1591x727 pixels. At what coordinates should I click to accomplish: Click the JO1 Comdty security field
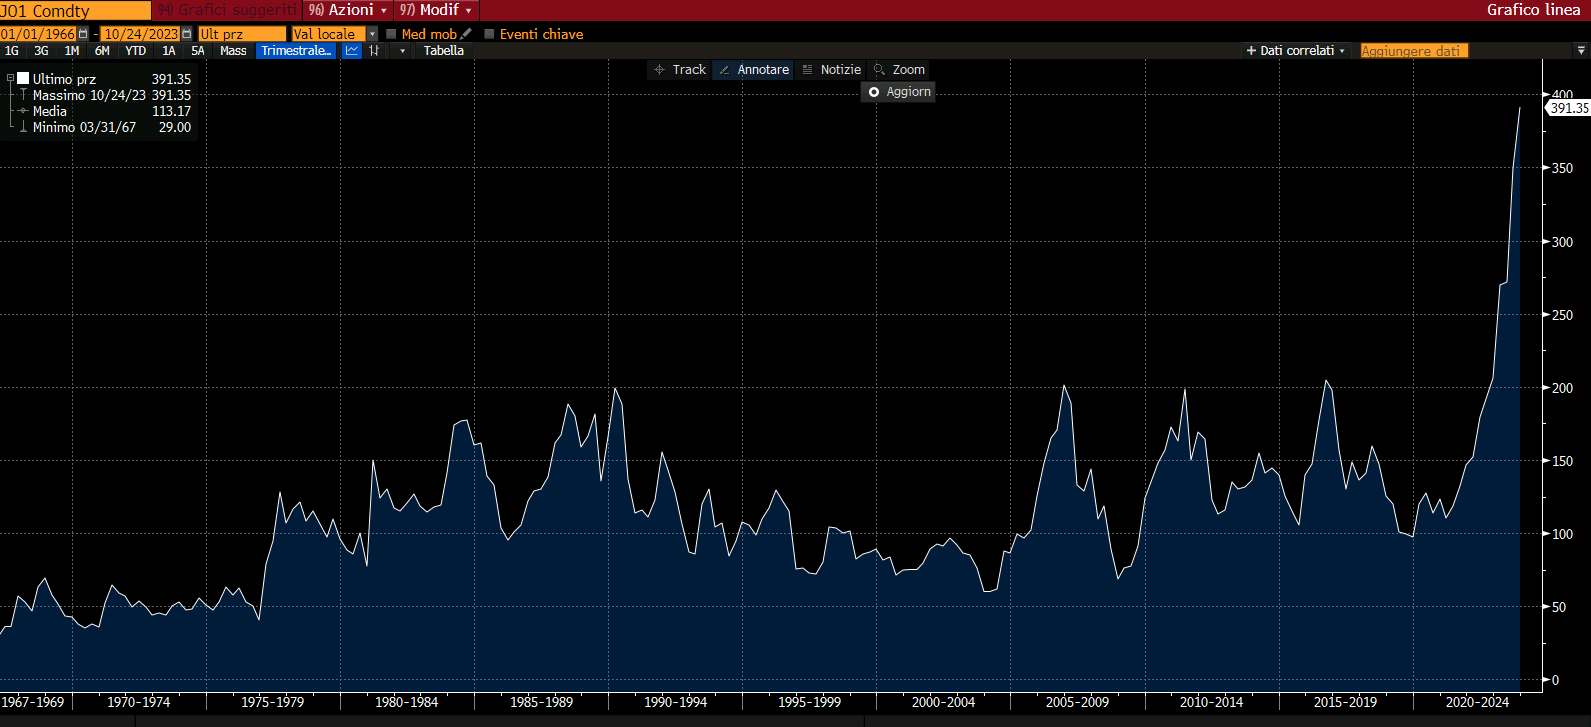coord(75,10)
